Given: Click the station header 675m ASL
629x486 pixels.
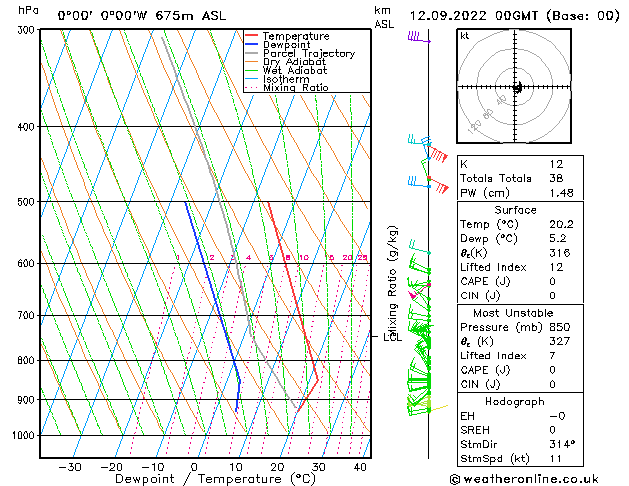Looking at the screenshot, I should click(191, 16).
